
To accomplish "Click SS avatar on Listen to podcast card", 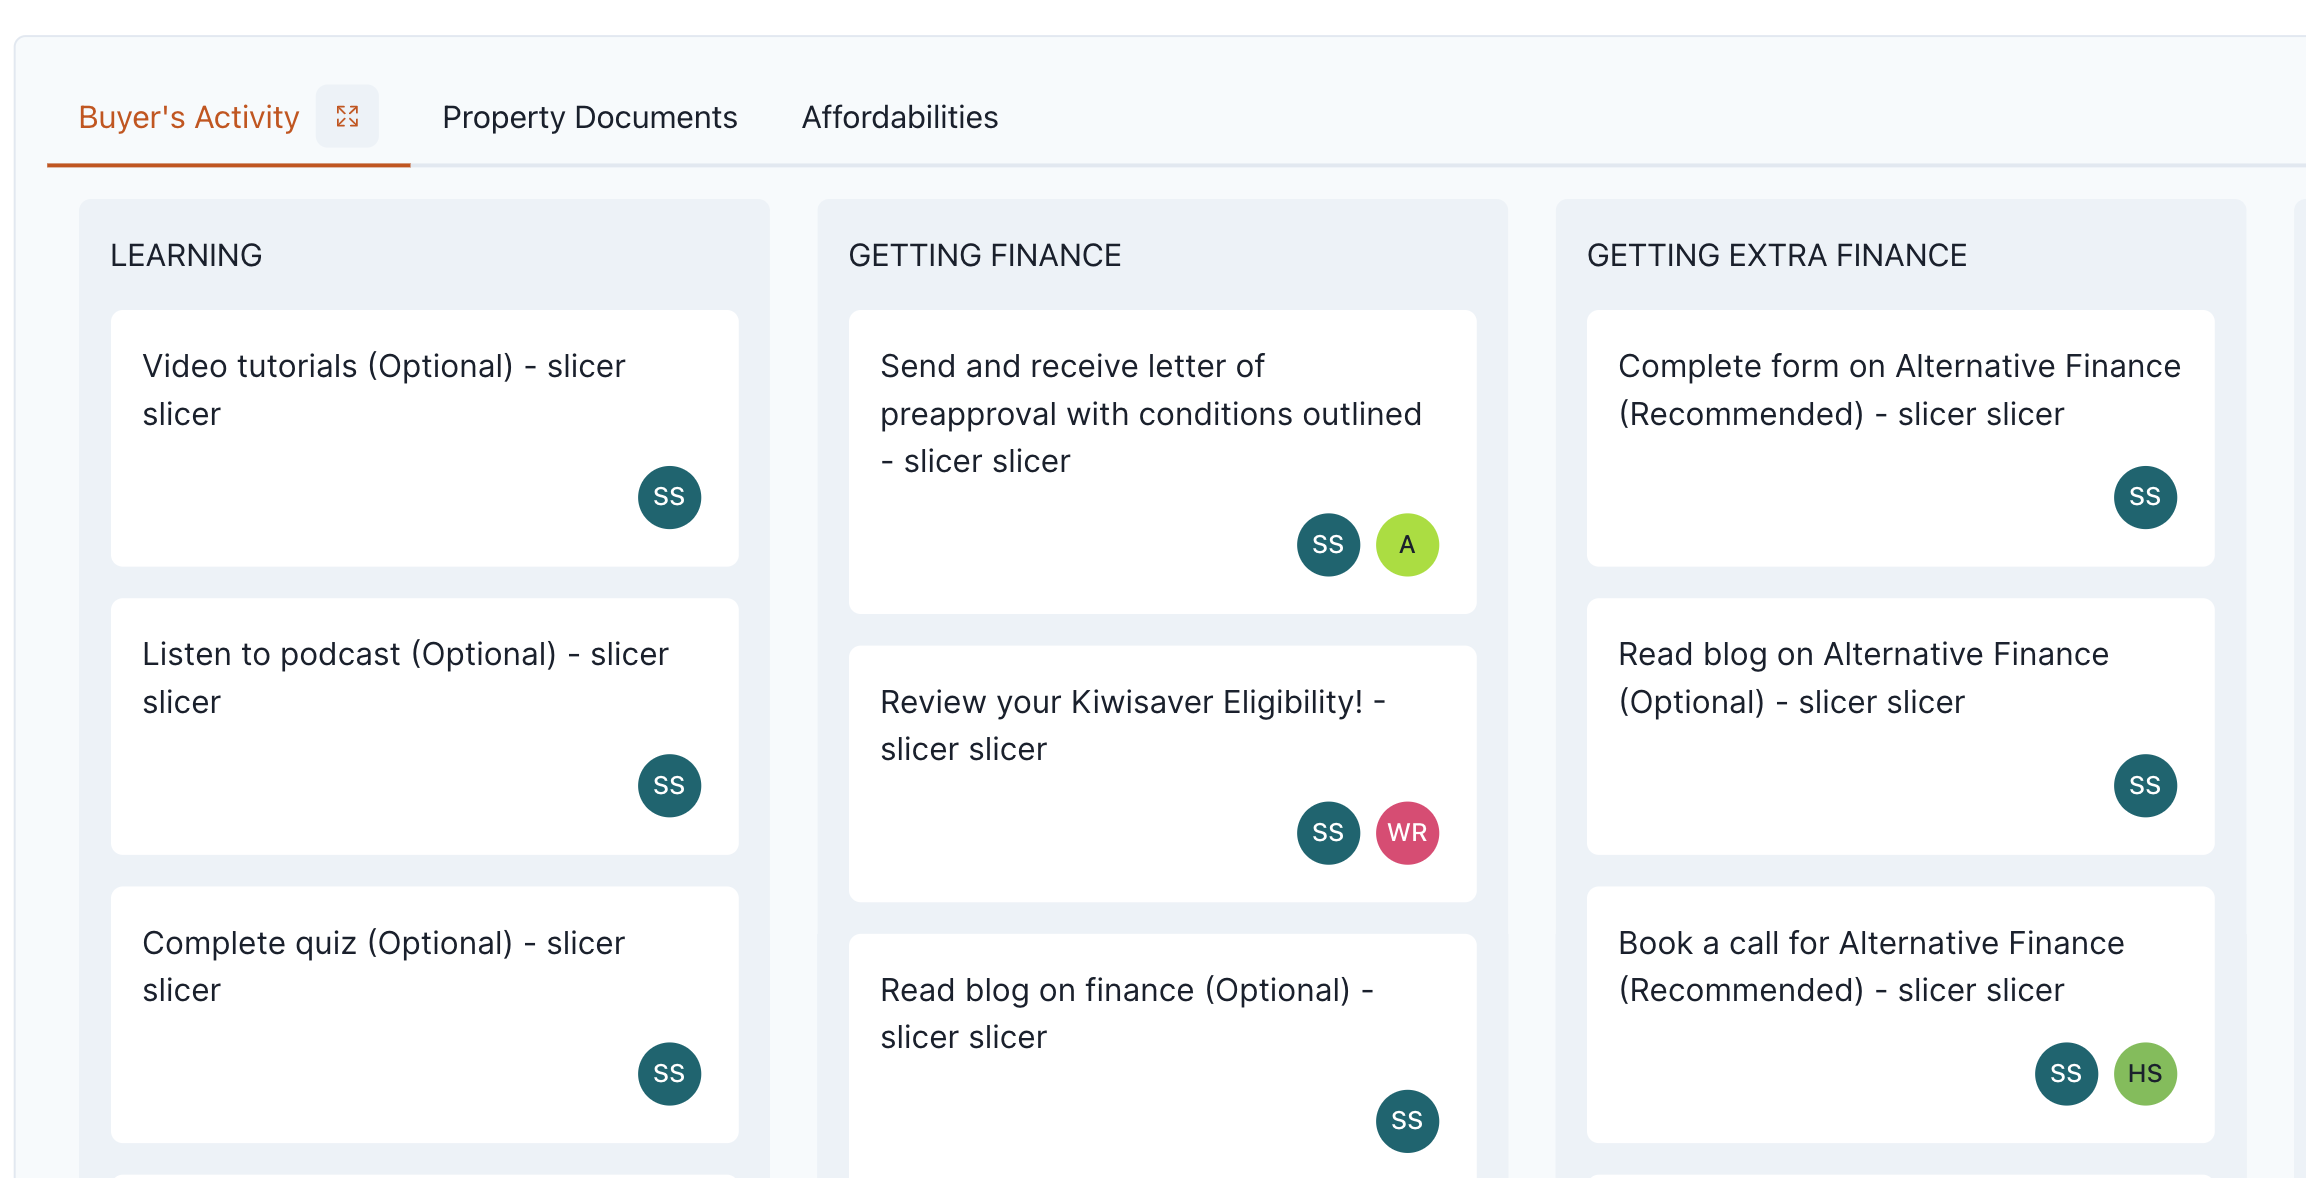I will pos(669,786).
